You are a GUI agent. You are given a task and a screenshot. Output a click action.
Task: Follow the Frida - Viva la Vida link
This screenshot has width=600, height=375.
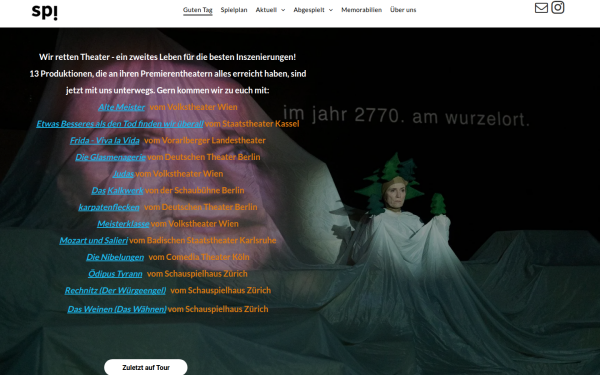pos(104,140)
